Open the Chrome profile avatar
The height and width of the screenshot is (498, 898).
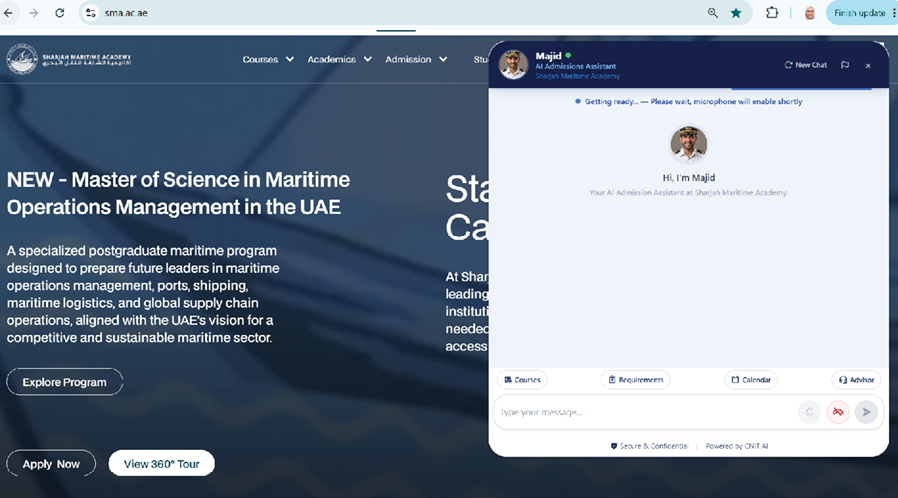810,13
